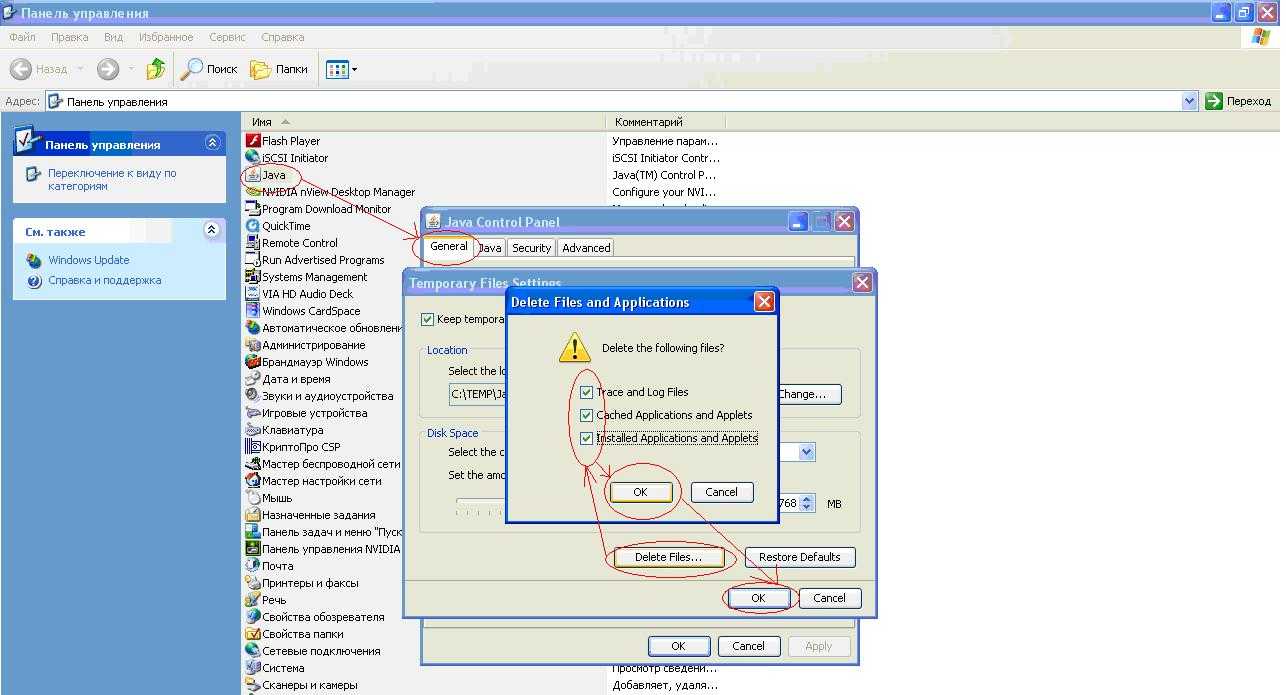Uncheck Cached Applications and Applets checkbox
Screen dimensions: 1286x695
(587, 415)
